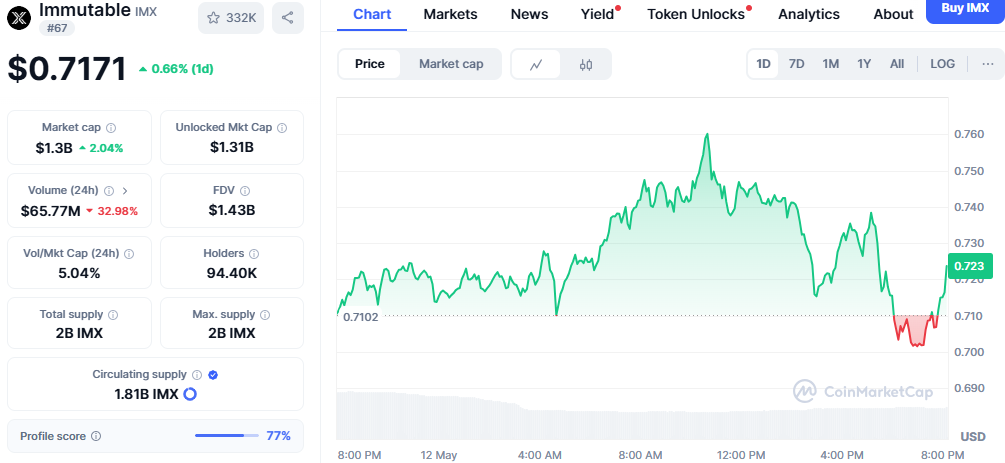Click the $0.7171 price value

(67, 69)
